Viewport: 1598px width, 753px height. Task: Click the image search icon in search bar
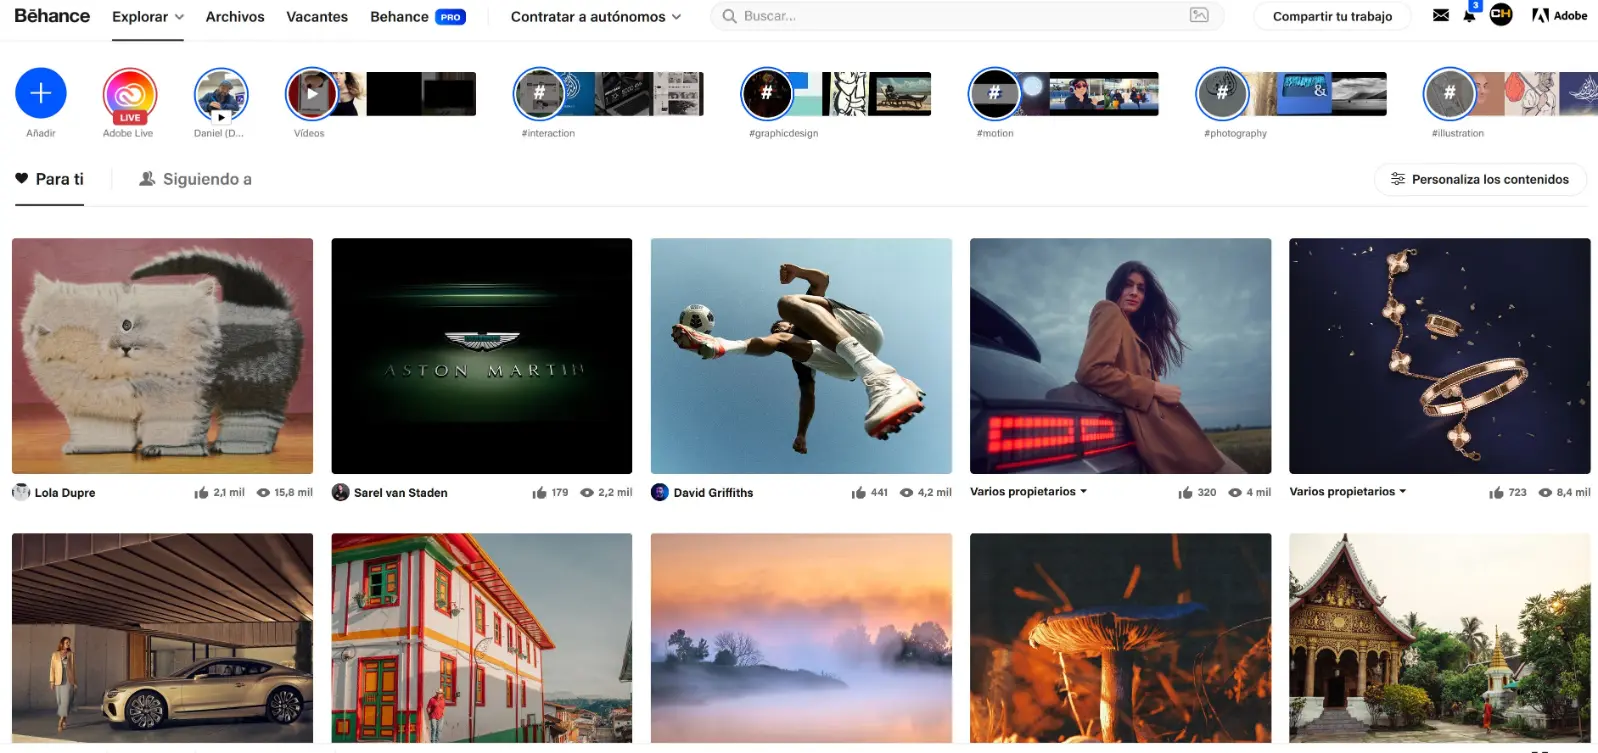point(1199,15)
